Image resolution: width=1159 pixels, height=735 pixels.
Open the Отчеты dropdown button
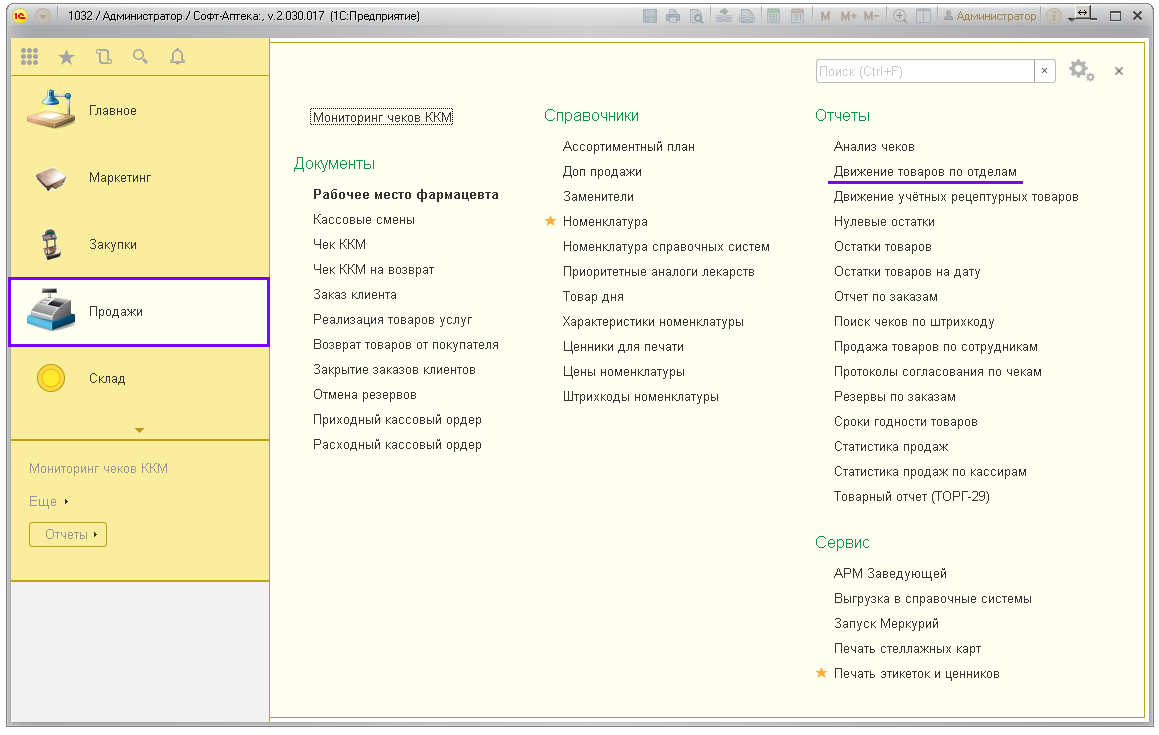pyautogui.click(x=68, y=535)
